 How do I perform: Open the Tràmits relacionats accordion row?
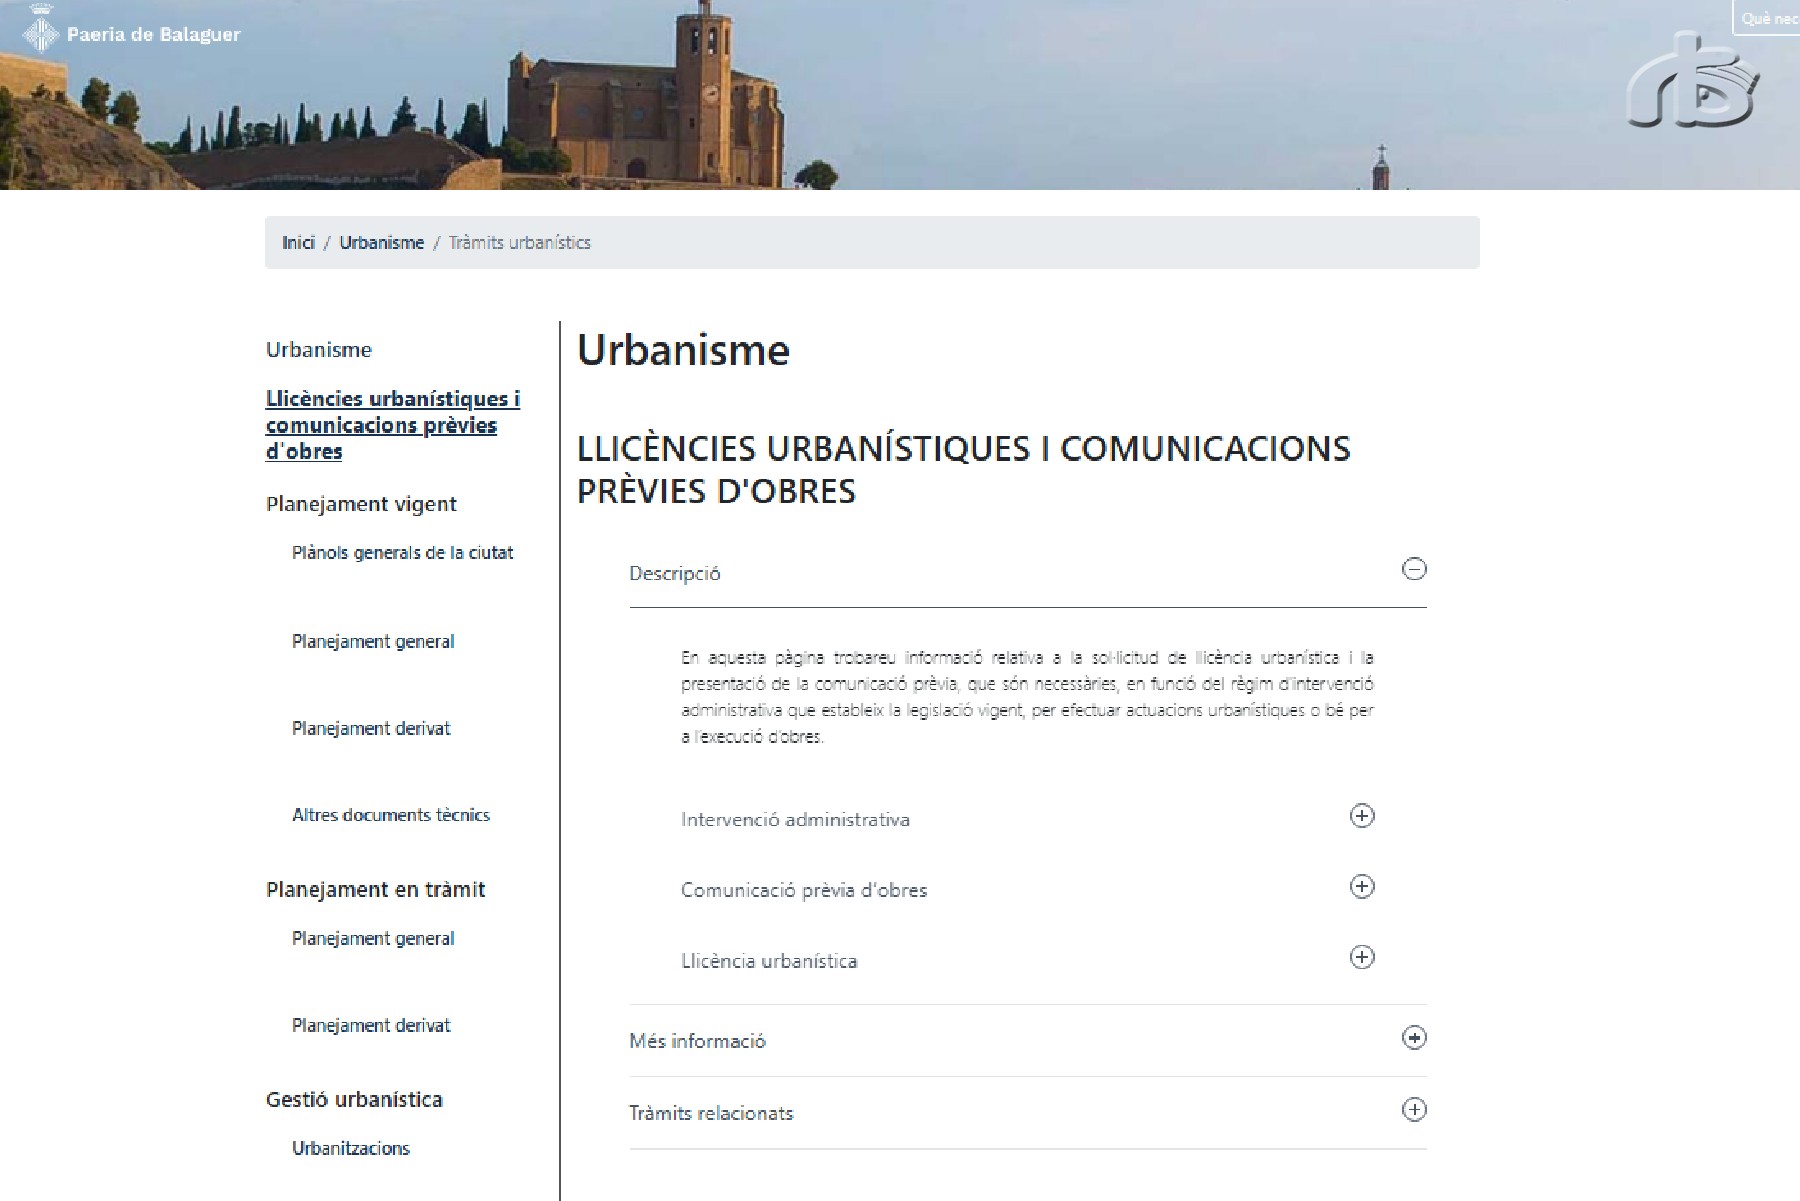coord(711,1113)
